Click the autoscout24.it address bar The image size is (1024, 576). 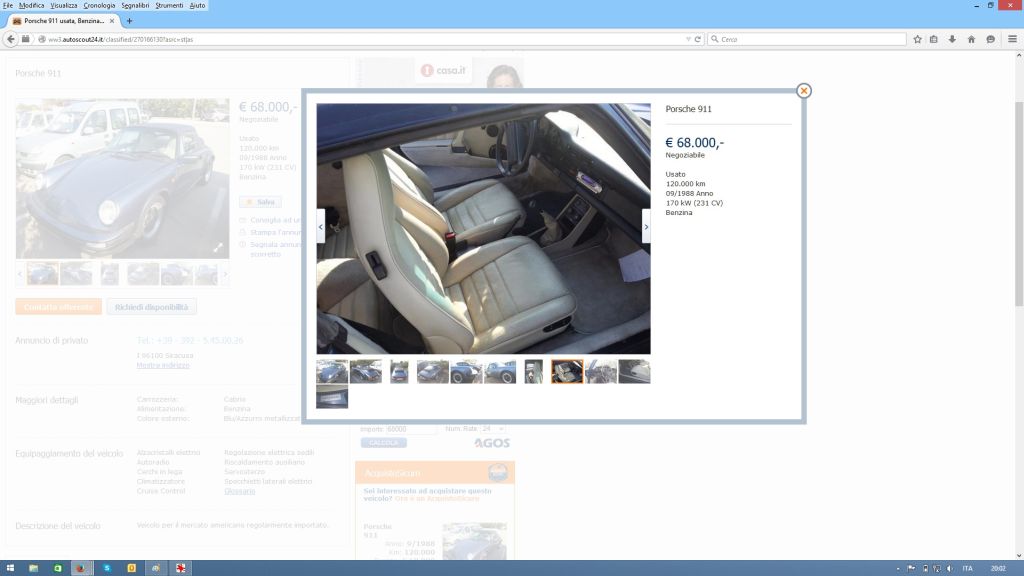click(x=366, y=39)
